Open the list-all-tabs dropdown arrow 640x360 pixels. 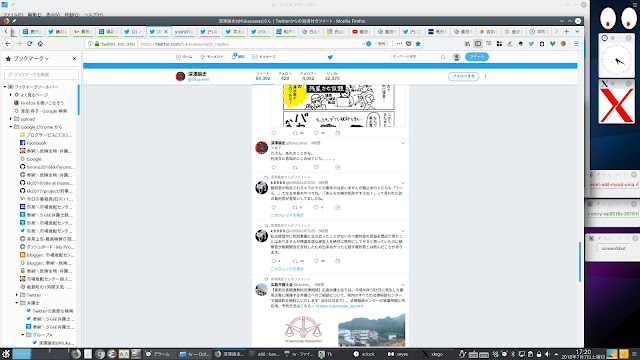(x=577, y=31)
